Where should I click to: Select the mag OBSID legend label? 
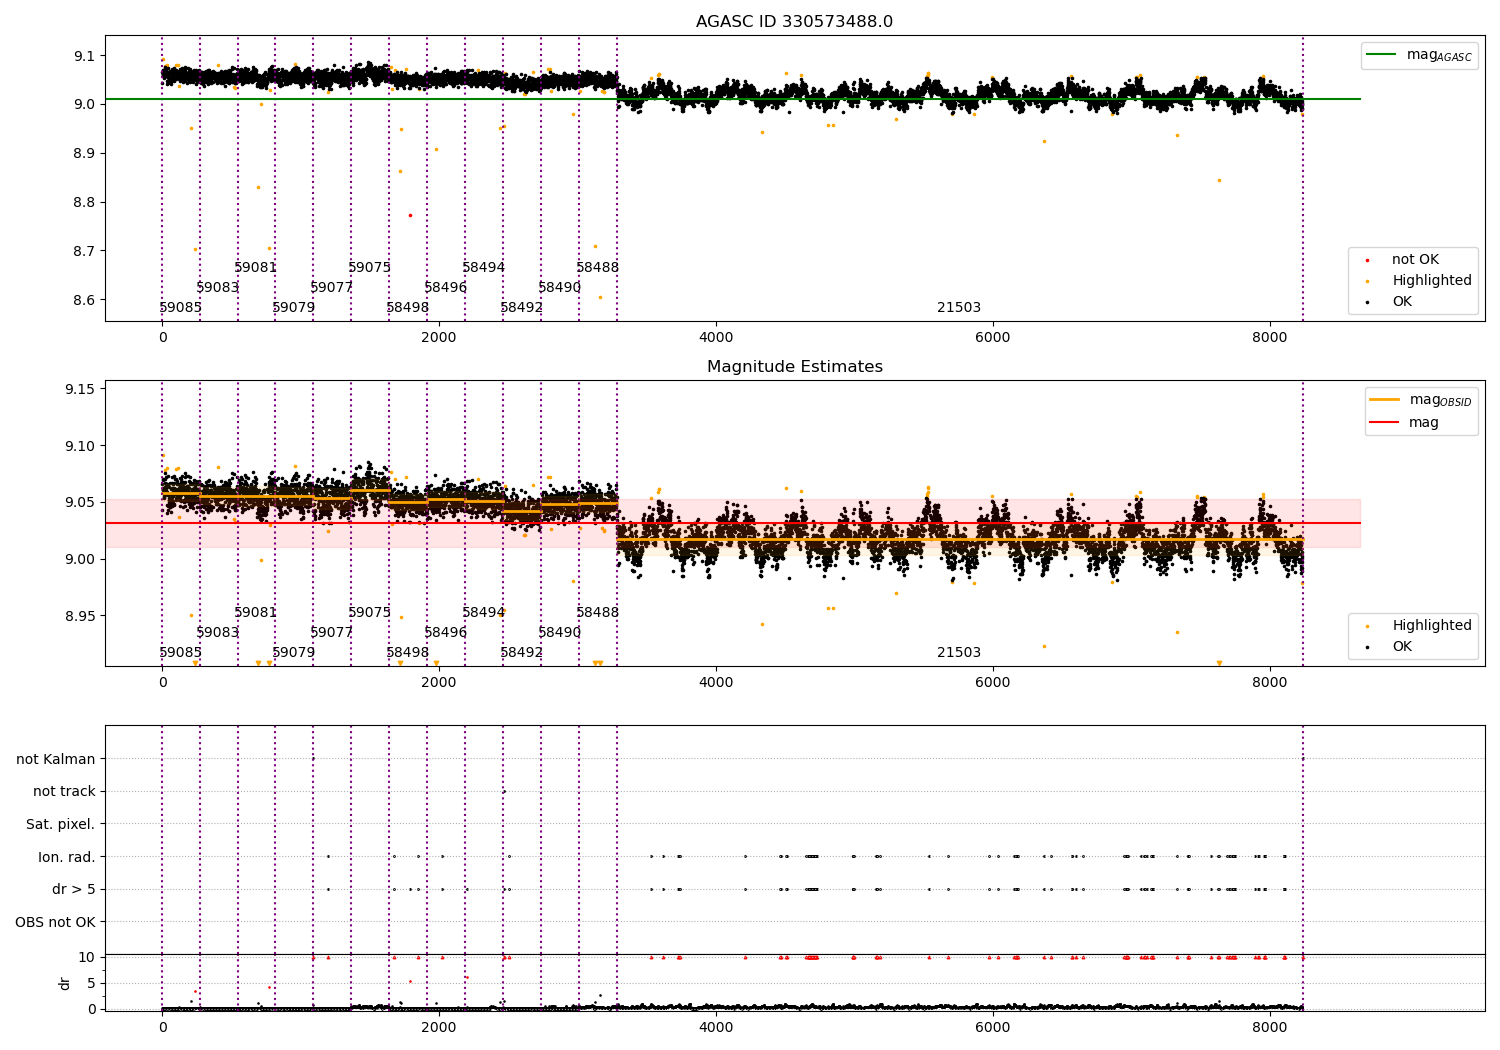point(1440,400)
